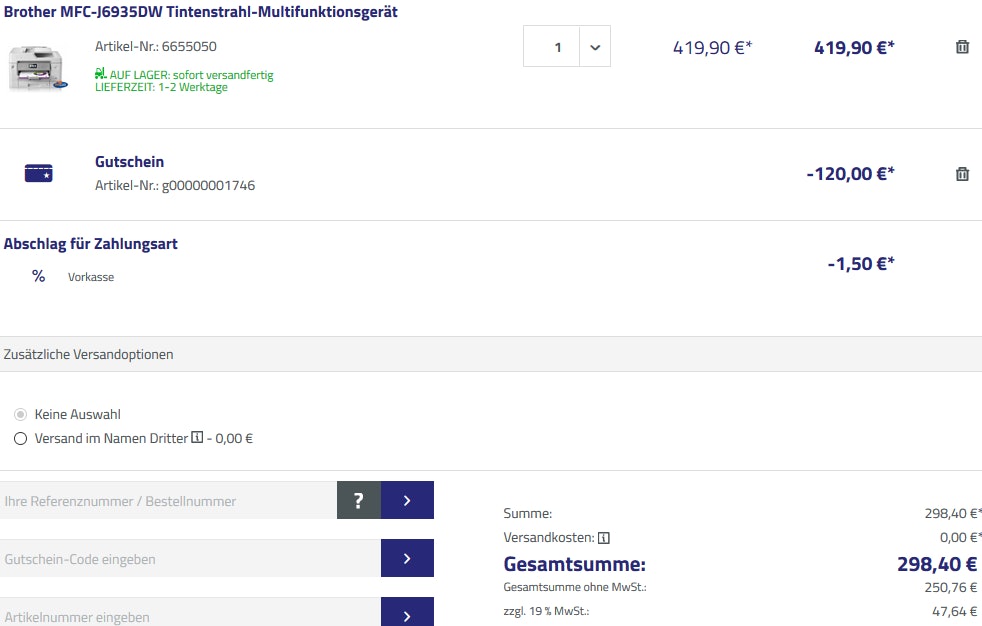Submit Artikelnummer with arrow button
Image resolution: width=982 pixels, height=626 pixels.
[x=407, y=614]
